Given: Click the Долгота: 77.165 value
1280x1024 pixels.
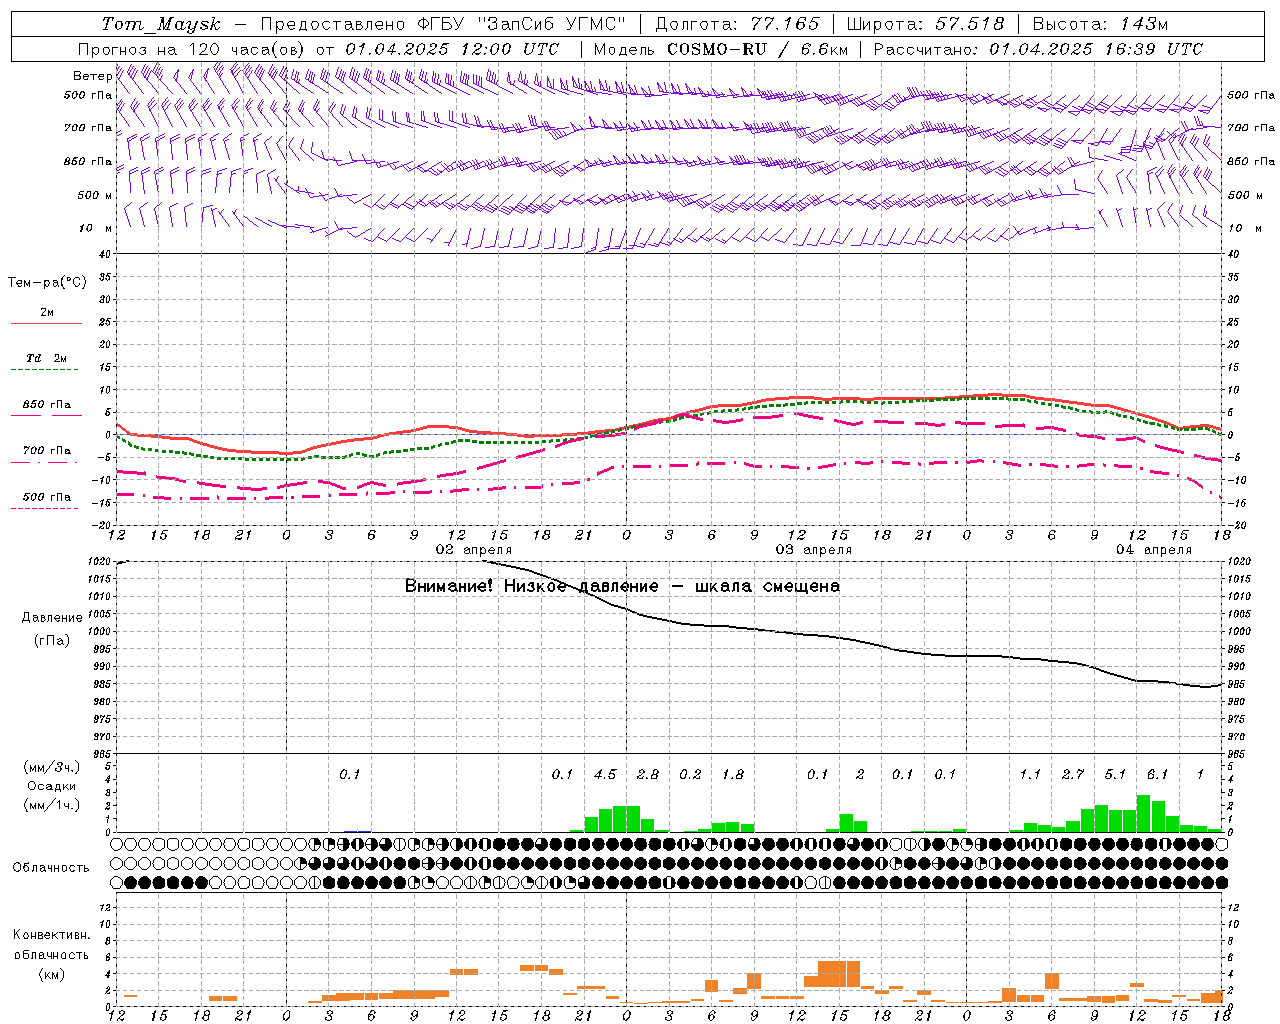Looking at the screenshot, I should [737, 24].
